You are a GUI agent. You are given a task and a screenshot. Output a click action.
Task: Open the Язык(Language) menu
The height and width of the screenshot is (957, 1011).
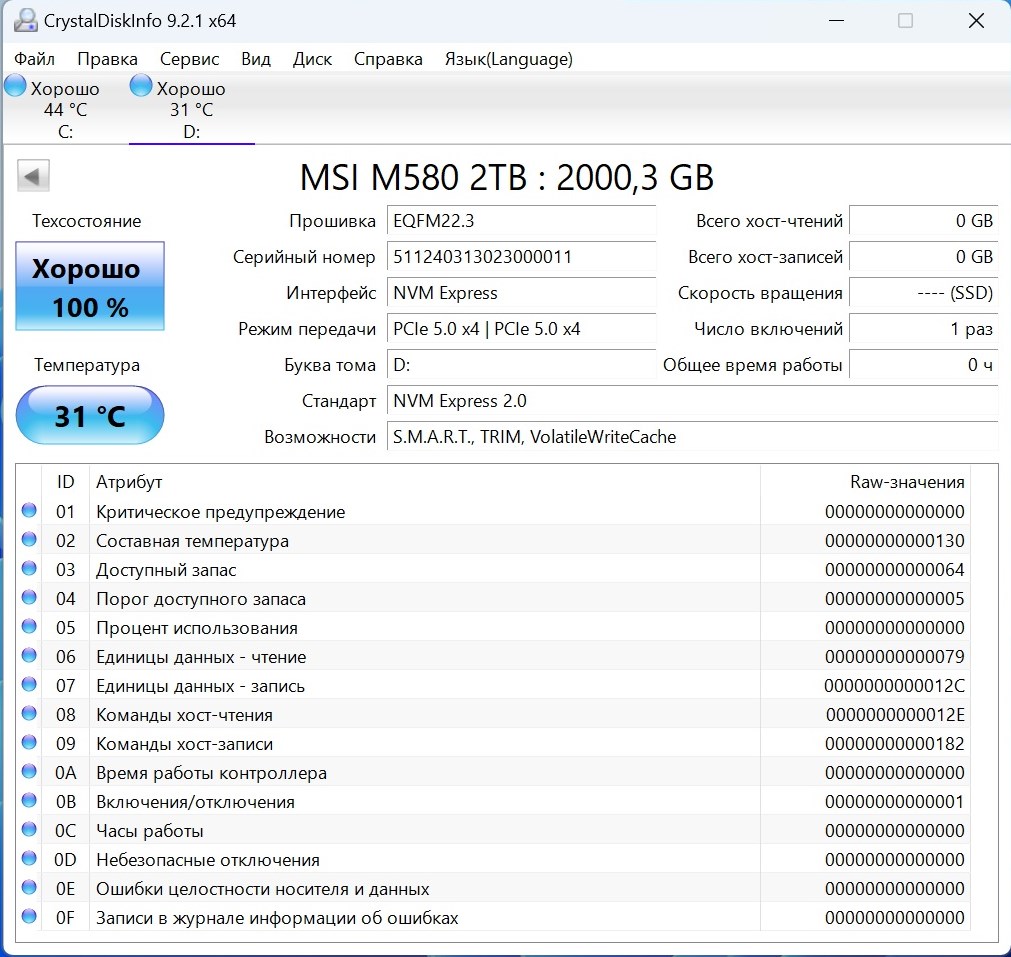pyautogui.click(x=508, y=59)
